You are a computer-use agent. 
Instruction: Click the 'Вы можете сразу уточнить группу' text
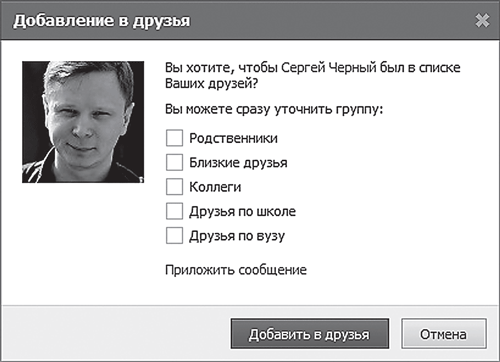pyautogui.click(x=274, y=109)
